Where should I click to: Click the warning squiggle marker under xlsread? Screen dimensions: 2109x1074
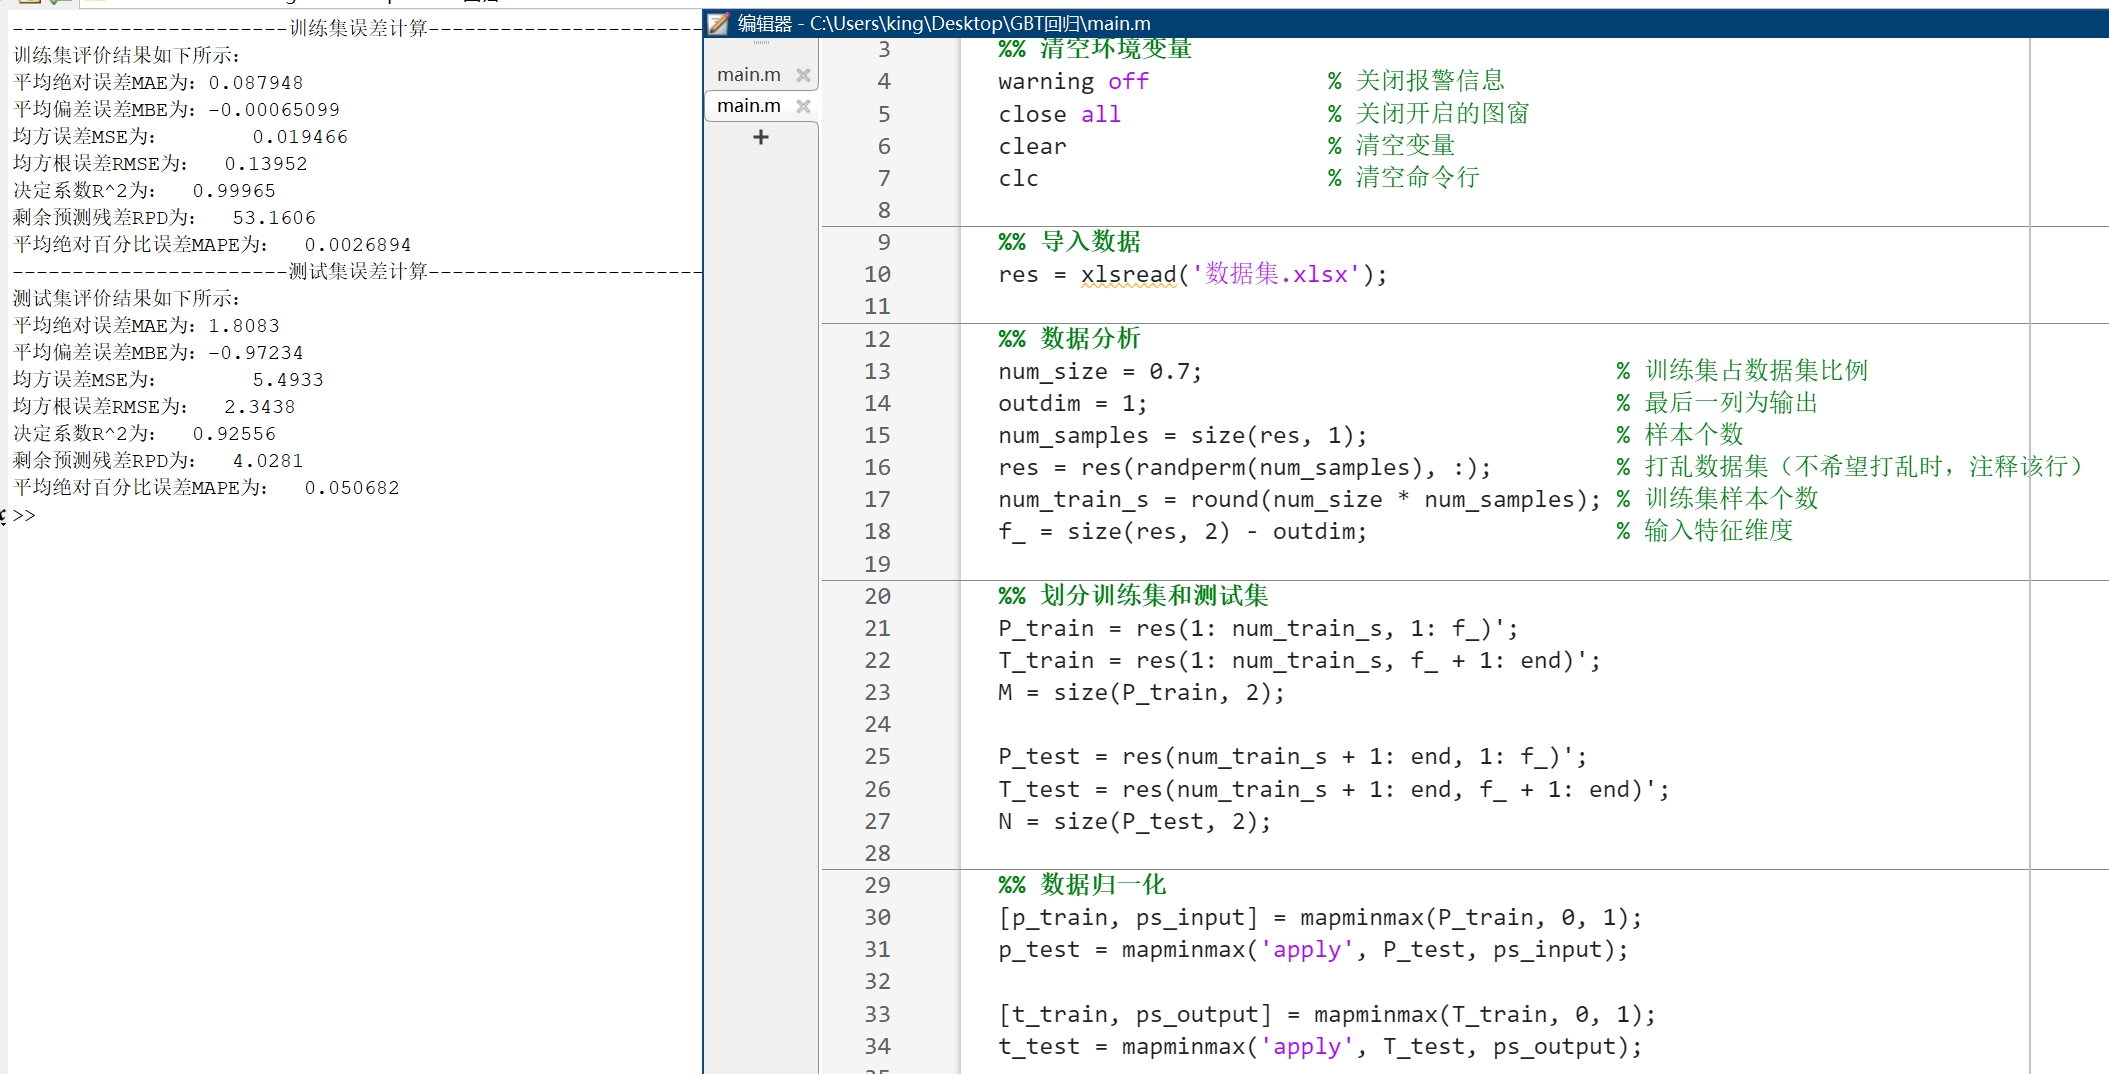(x=1128, y=288)
